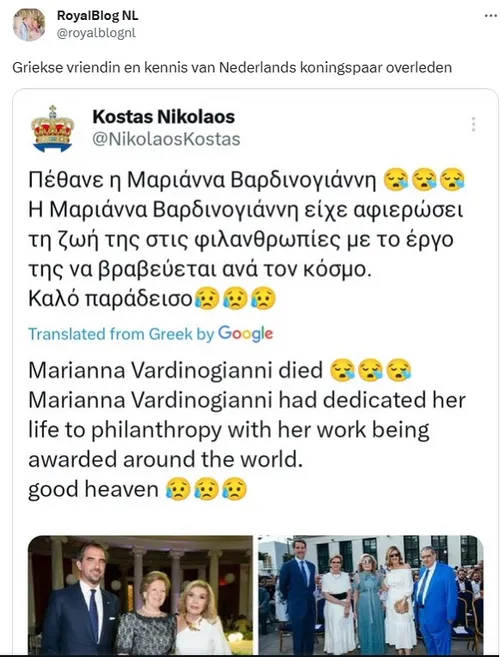The image size is (500, 657).
Task: Click crying emojis after Greek 'Βαρδινογιάννη'
Action: point(425,180)
